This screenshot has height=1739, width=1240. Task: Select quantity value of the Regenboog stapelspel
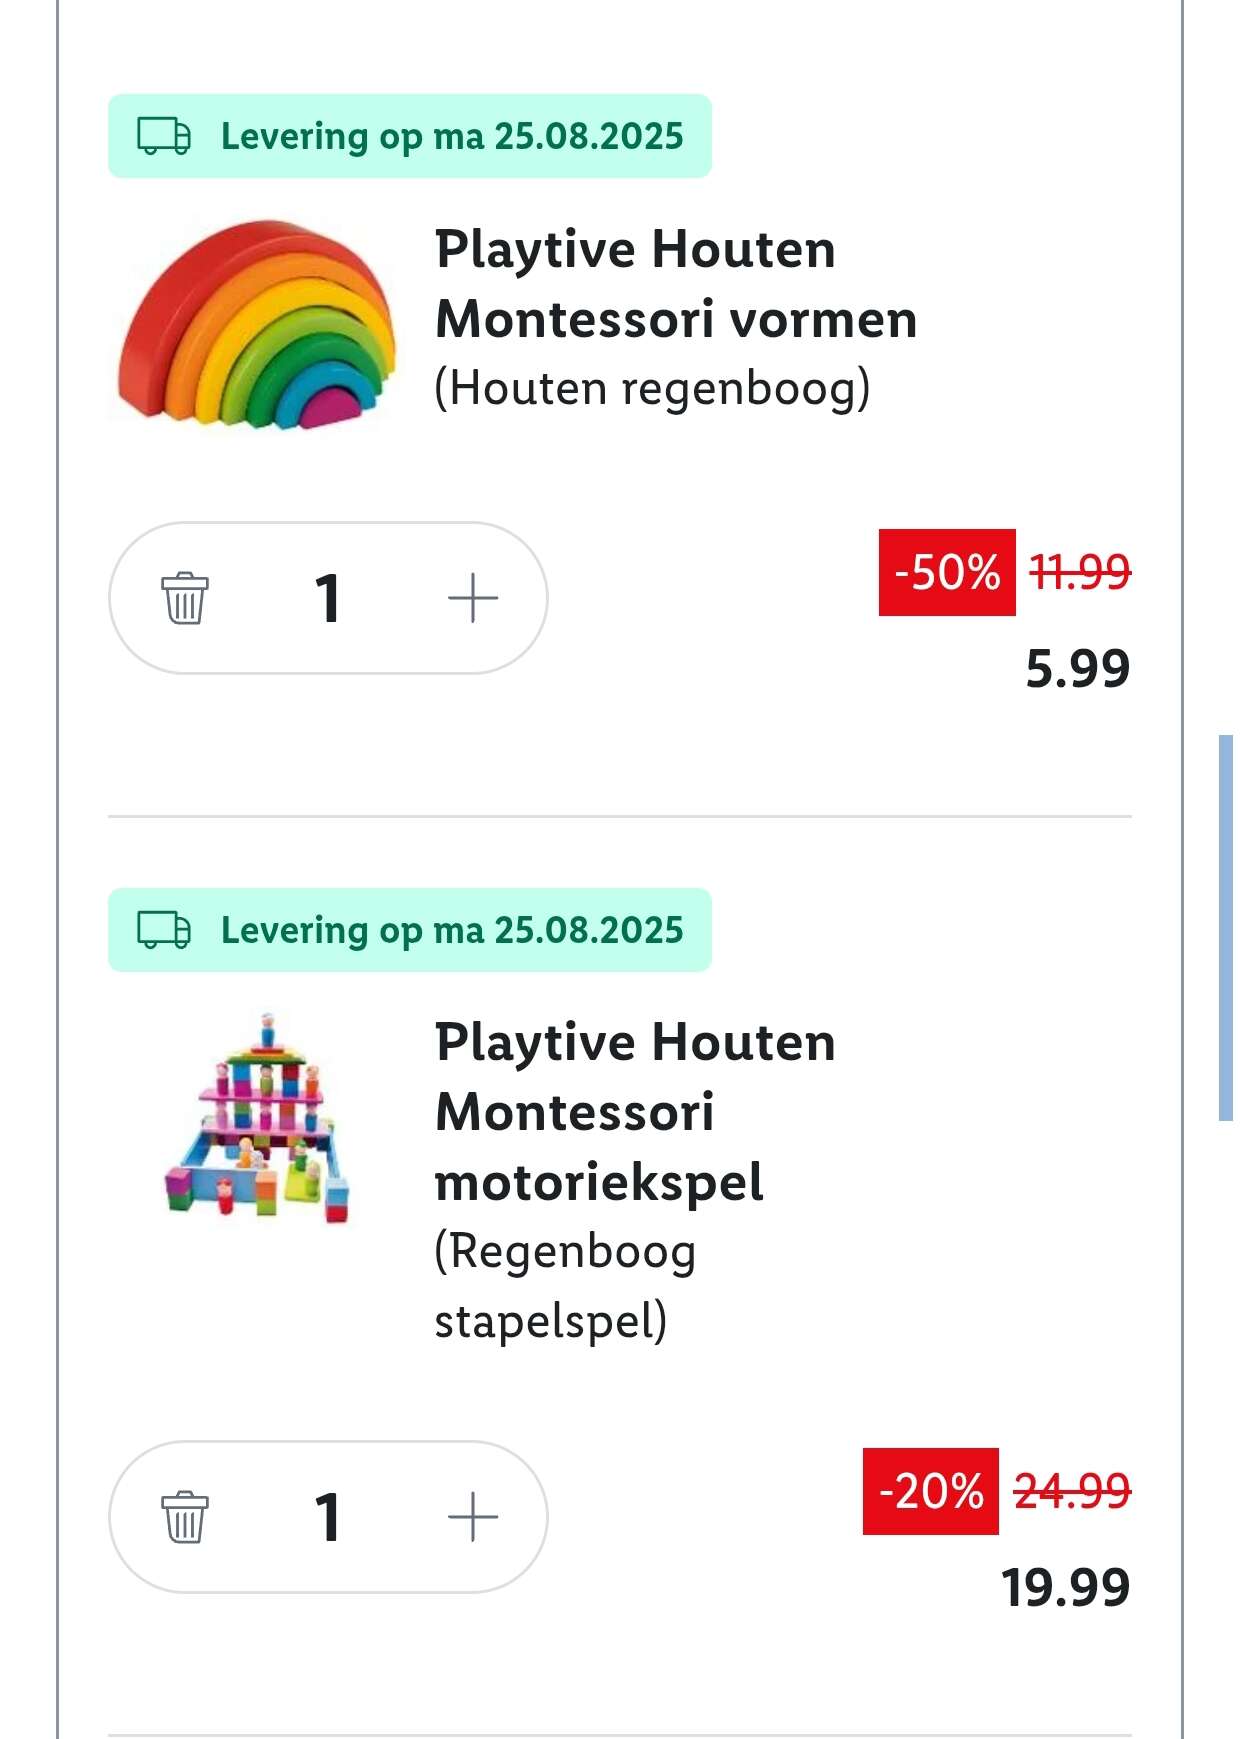[x=327, y=1517]
